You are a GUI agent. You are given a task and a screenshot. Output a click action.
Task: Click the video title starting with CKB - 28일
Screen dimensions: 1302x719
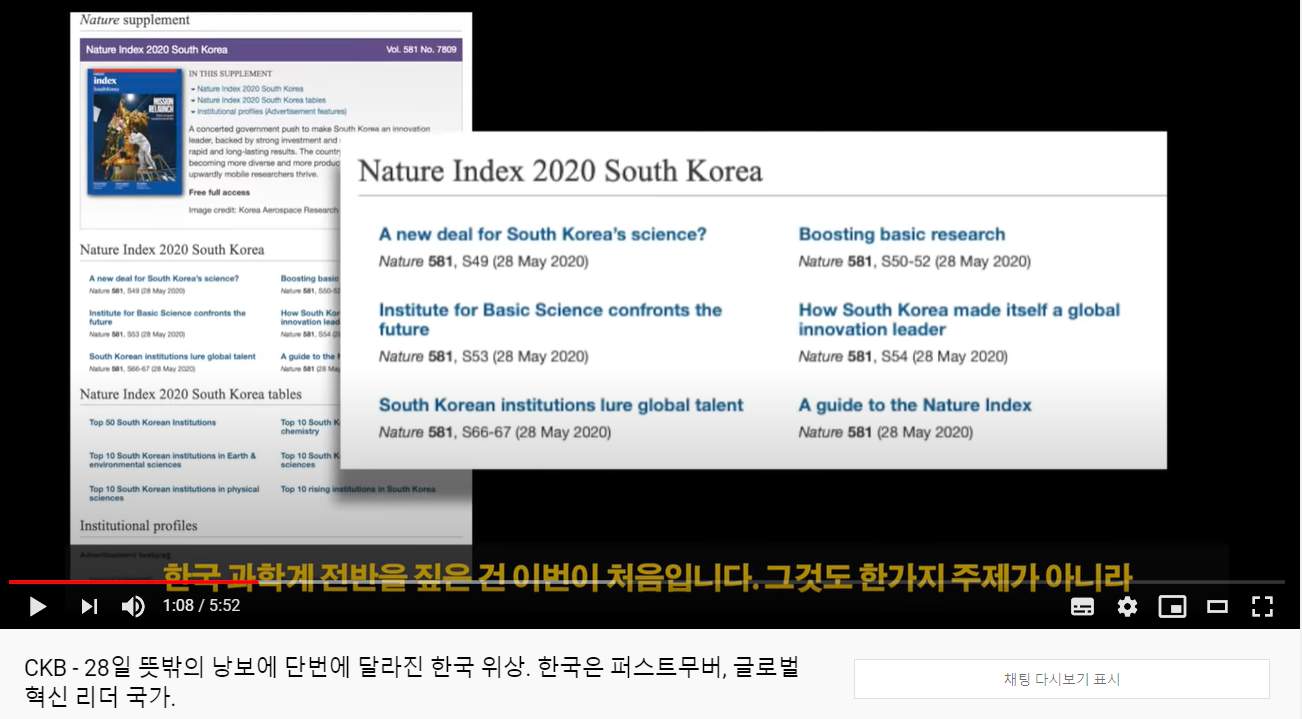(x=411, y=682)
